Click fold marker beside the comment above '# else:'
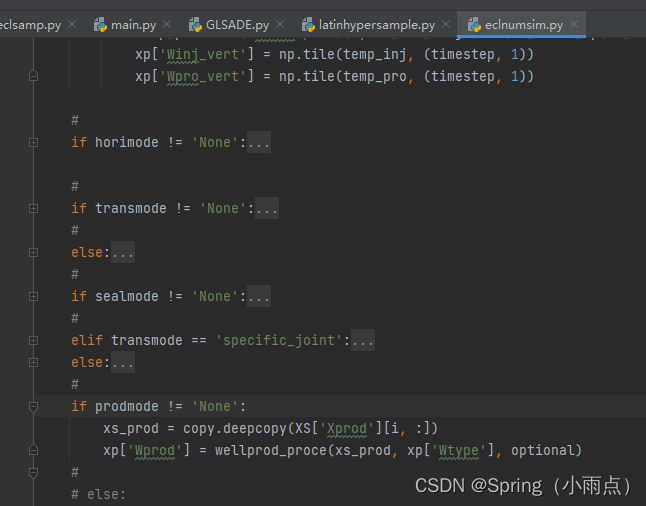646x506 pixels. pos(34,473)
